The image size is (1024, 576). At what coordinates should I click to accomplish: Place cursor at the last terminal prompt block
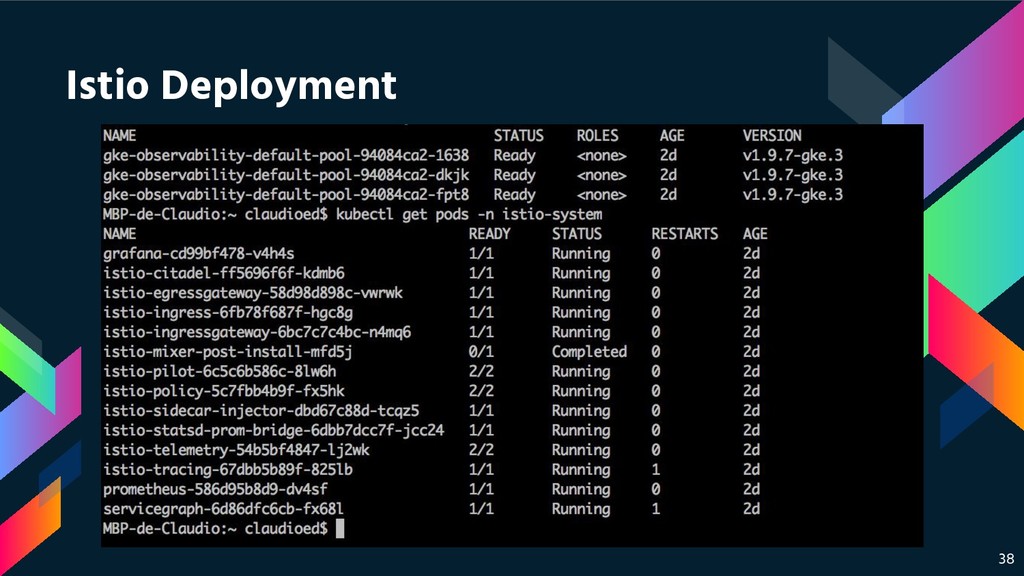tap(340, 528)
